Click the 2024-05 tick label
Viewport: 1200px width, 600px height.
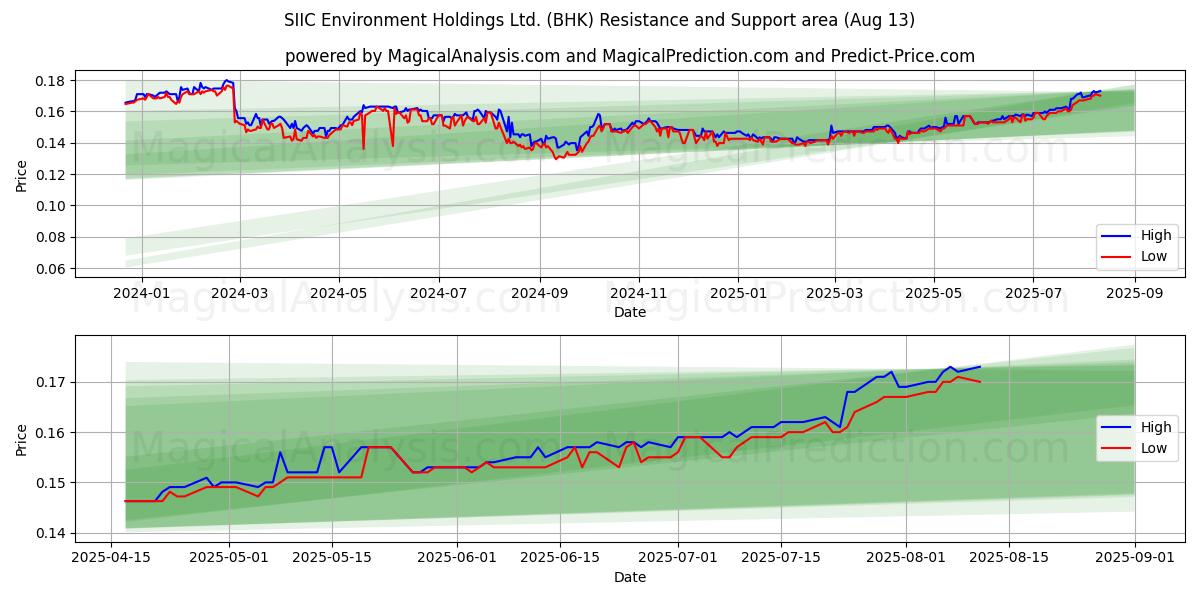[339, 293]
